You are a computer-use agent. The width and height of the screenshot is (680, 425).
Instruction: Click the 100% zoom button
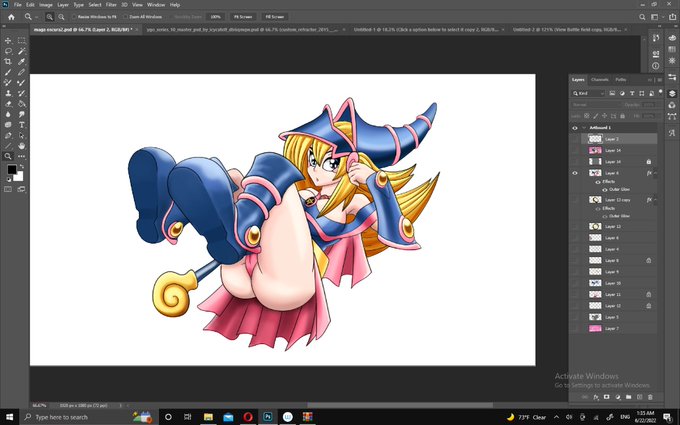[216, 17]
